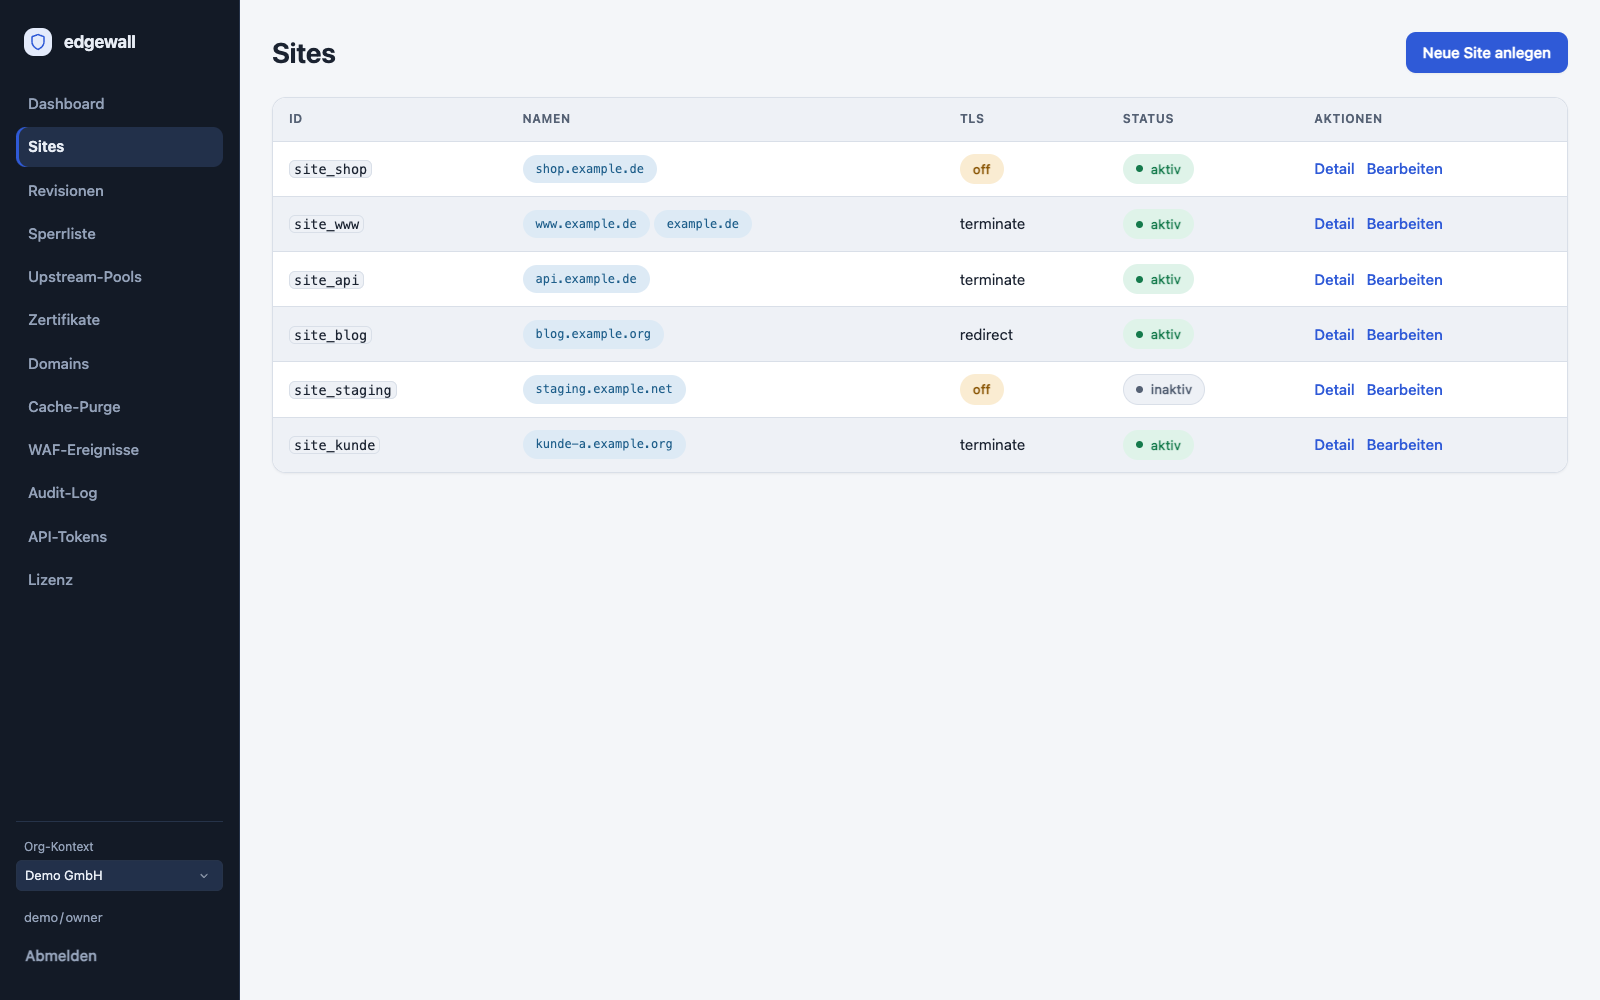
Task: Open Cache-Purge section
Action: (x=119, y=407)
